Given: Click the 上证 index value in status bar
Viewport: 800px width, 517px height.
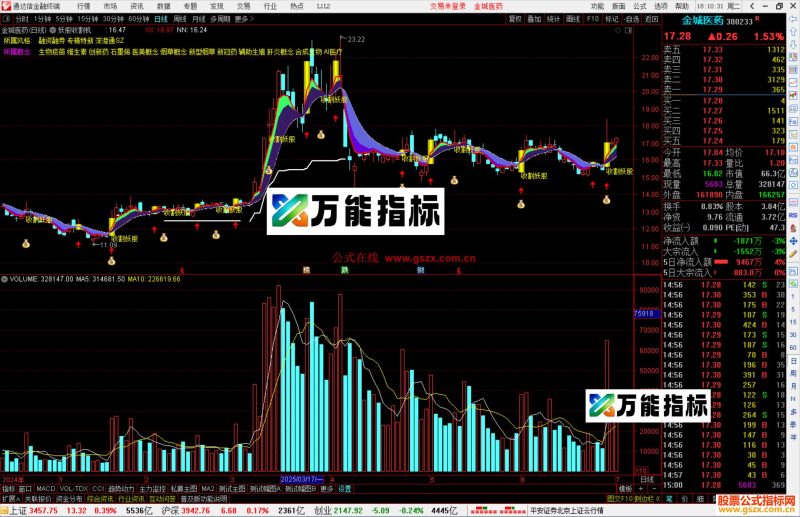Looking at the screenshot, I should (x=44, y=510).
